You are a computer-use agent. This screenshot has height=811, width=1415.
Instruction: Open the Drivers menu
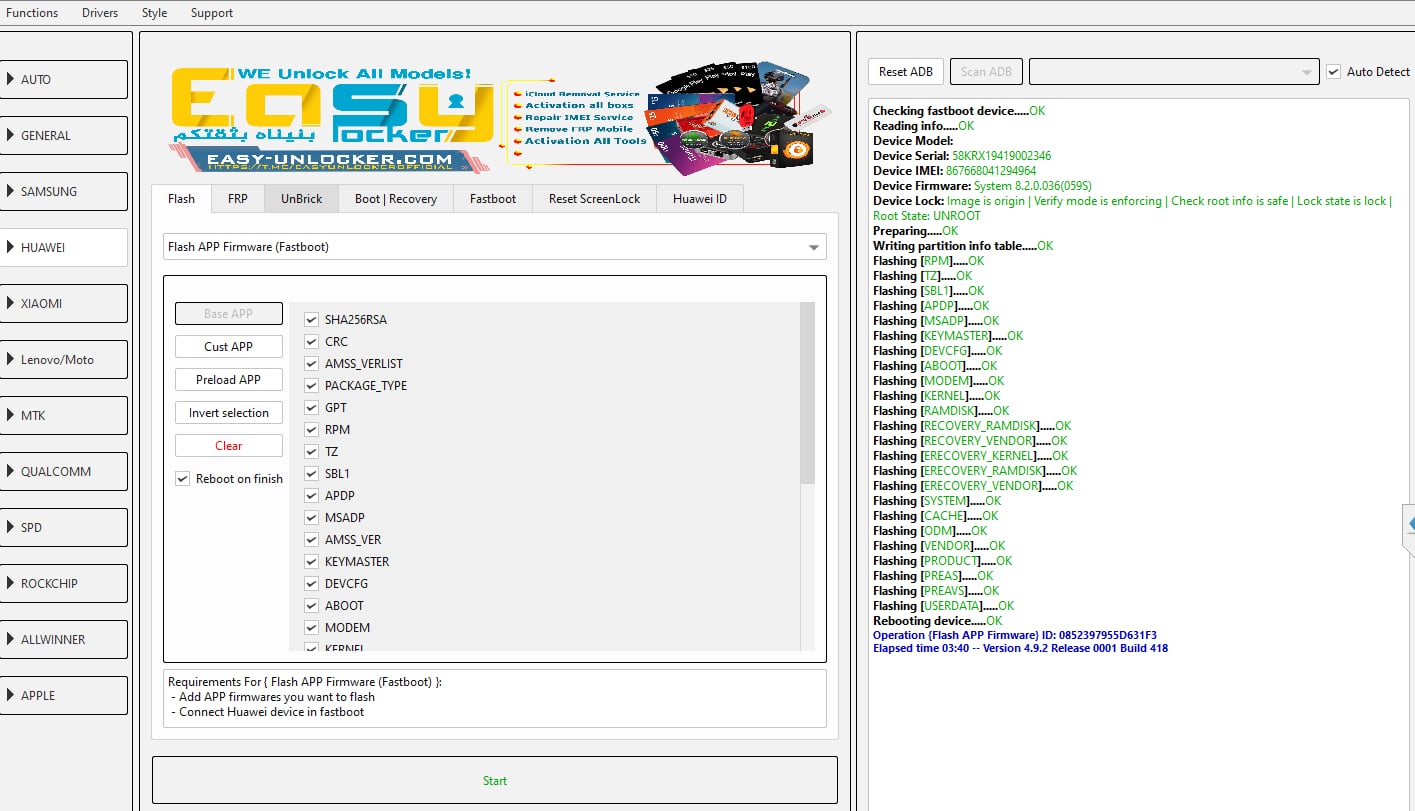[100, 13]
